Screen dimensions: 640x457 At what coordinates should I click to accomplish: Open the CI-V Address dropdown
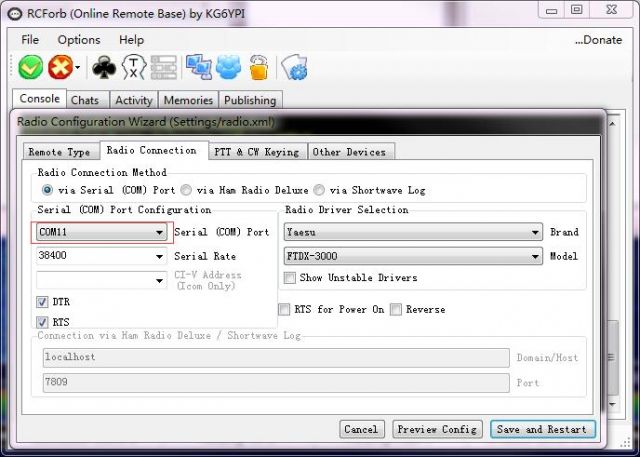point(102,280)
